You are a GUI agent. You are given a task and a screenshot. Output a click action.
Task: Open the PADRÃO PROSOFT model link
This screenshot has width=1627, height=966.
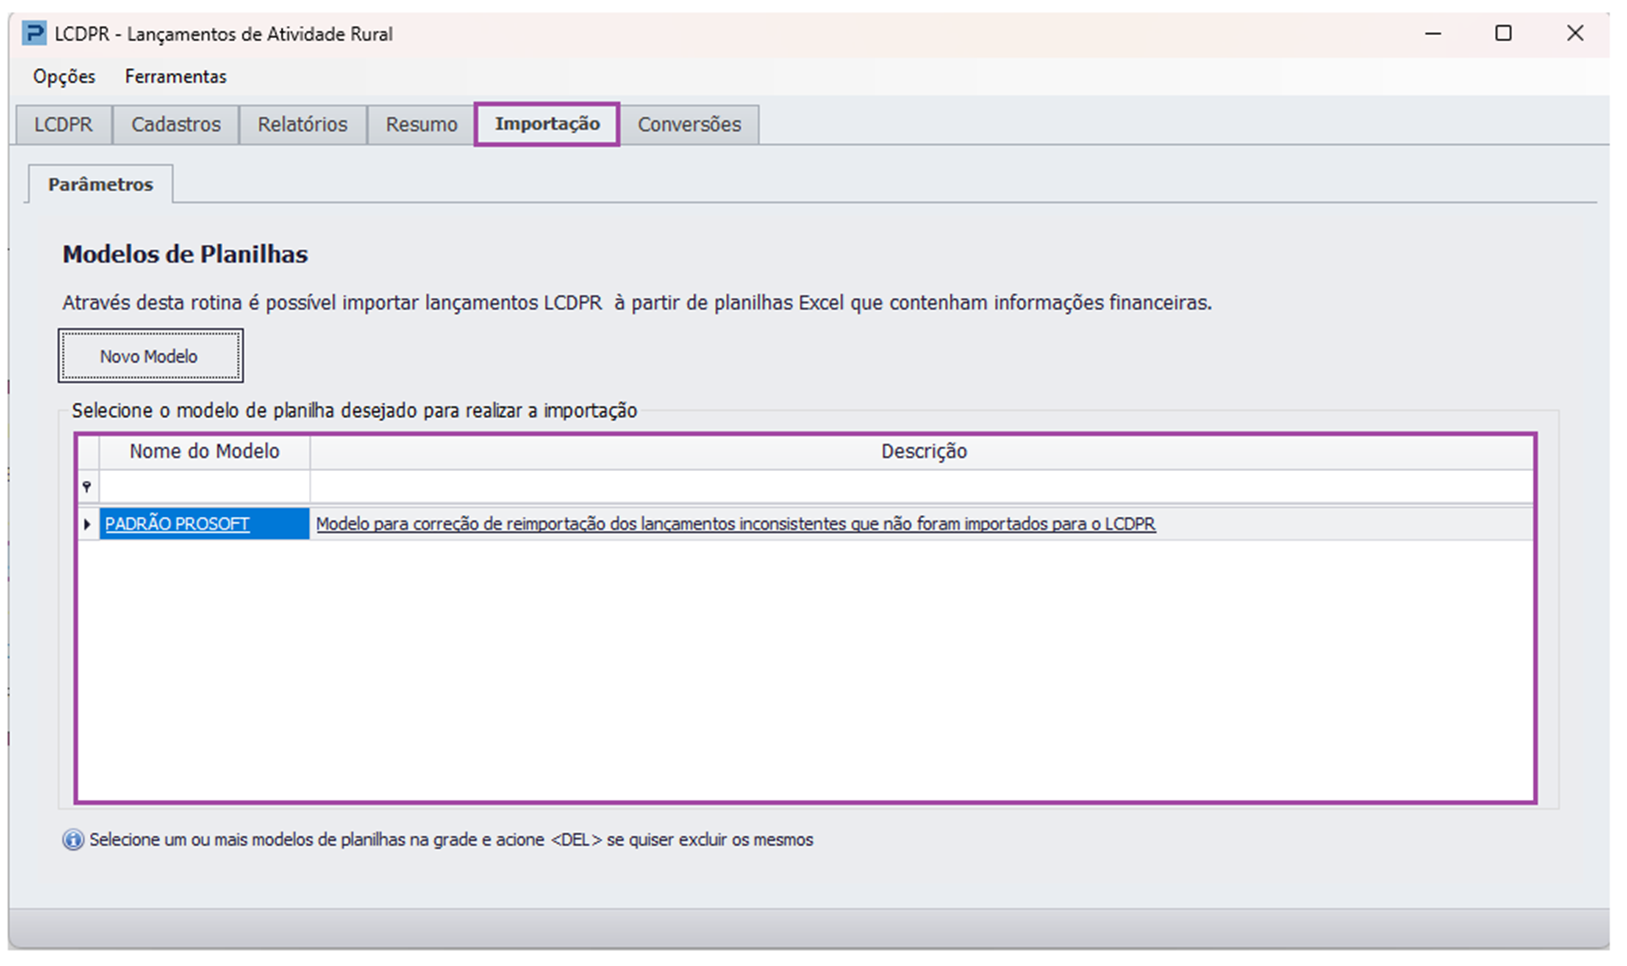177,524
